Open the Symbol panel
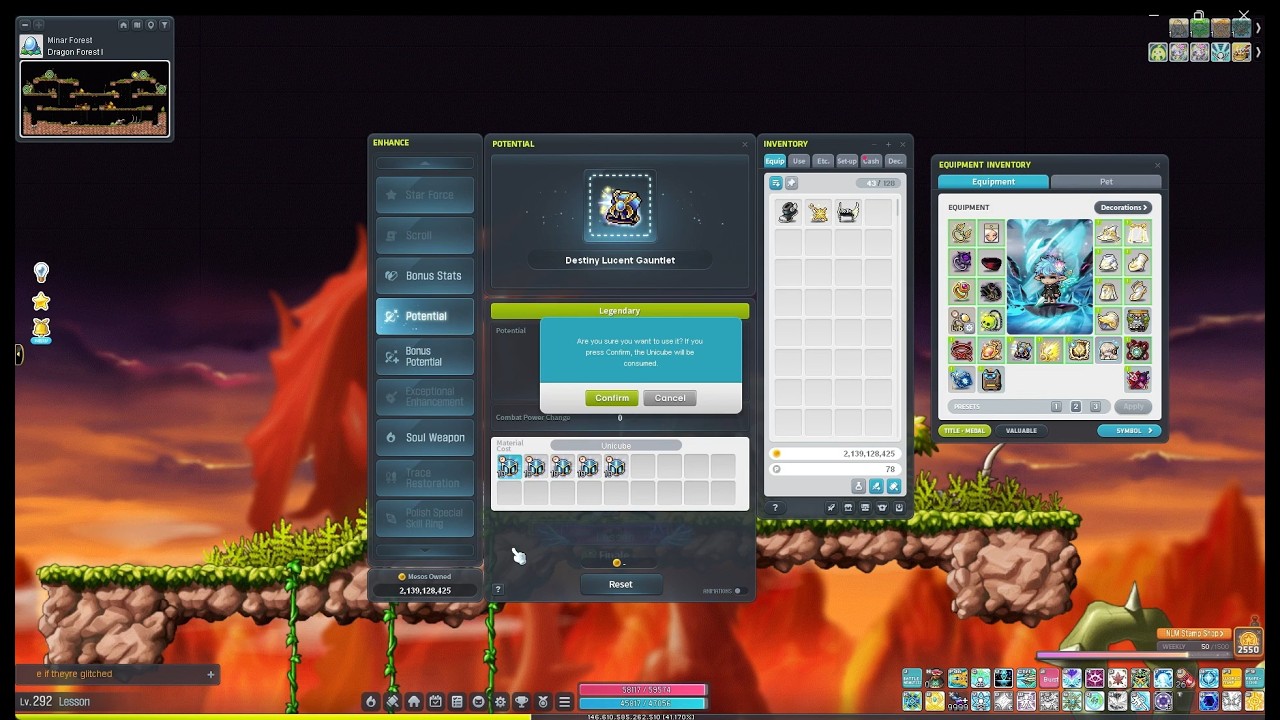The image size is (1280, 720). click(1129, 431)
